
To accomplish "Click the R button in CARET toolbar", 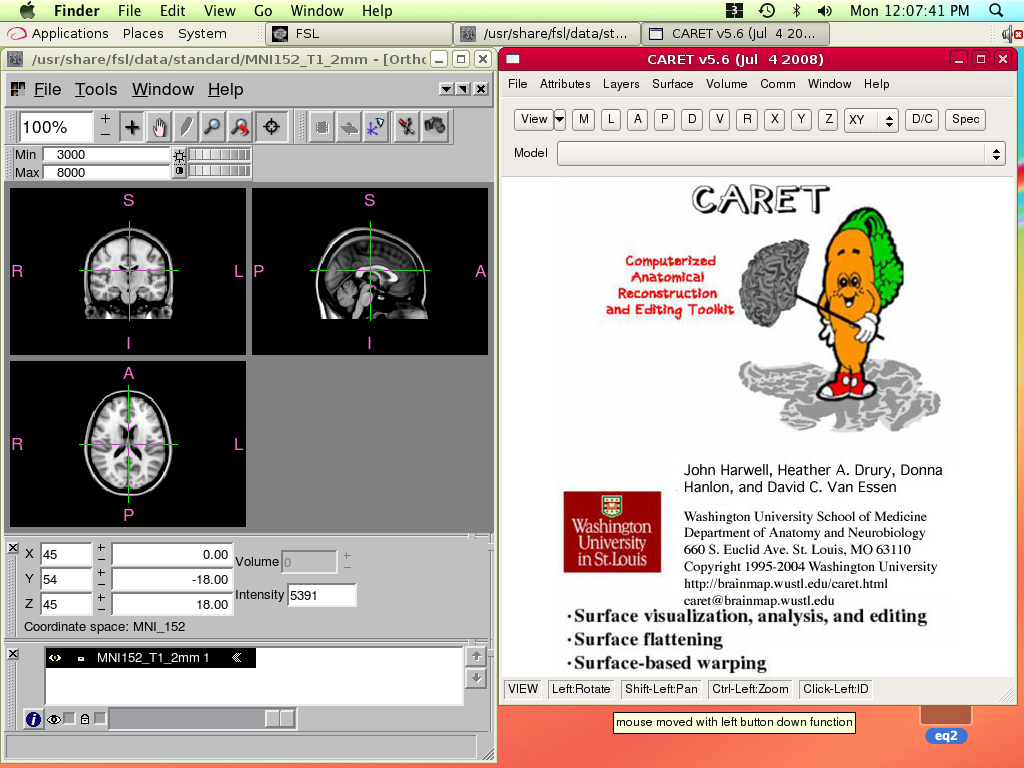I will (747, 120).
